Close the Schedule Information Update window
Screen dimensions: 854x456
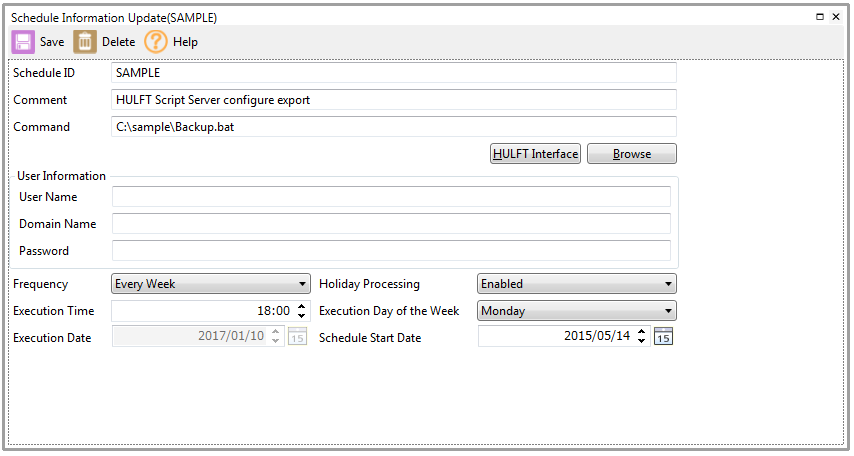pos(836,17)
